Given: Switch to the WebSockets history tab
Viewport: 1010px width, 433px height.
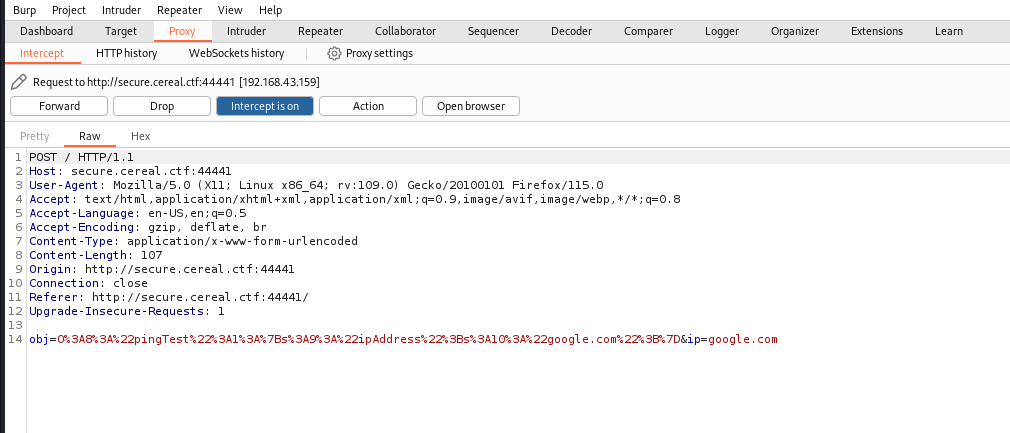Looking at the screenshot, I should [236, 53].
